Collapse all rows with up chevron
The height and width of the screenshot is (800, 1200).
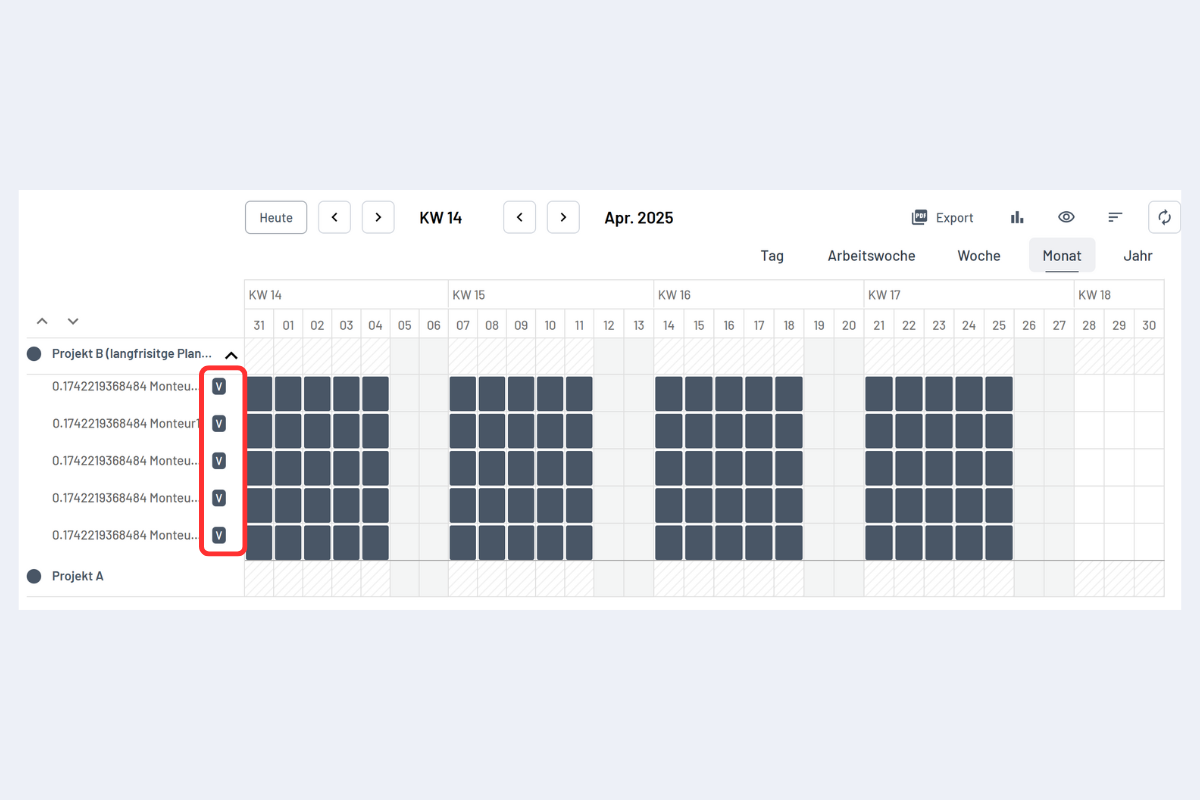(x=42, y=321)
